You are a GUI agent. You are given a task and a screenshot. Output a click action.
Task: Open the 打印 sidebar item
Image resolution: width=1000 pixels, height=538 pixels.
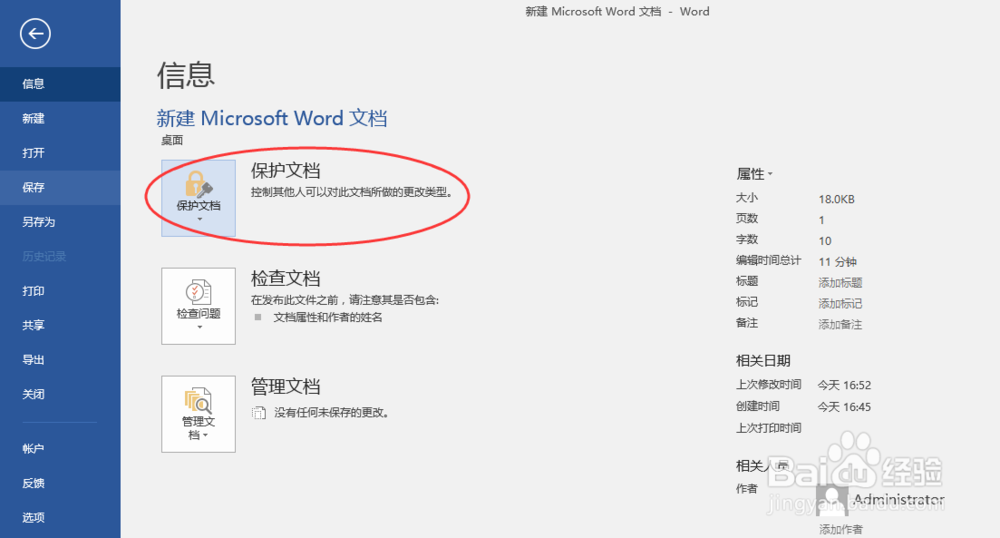tap(60, 291)
